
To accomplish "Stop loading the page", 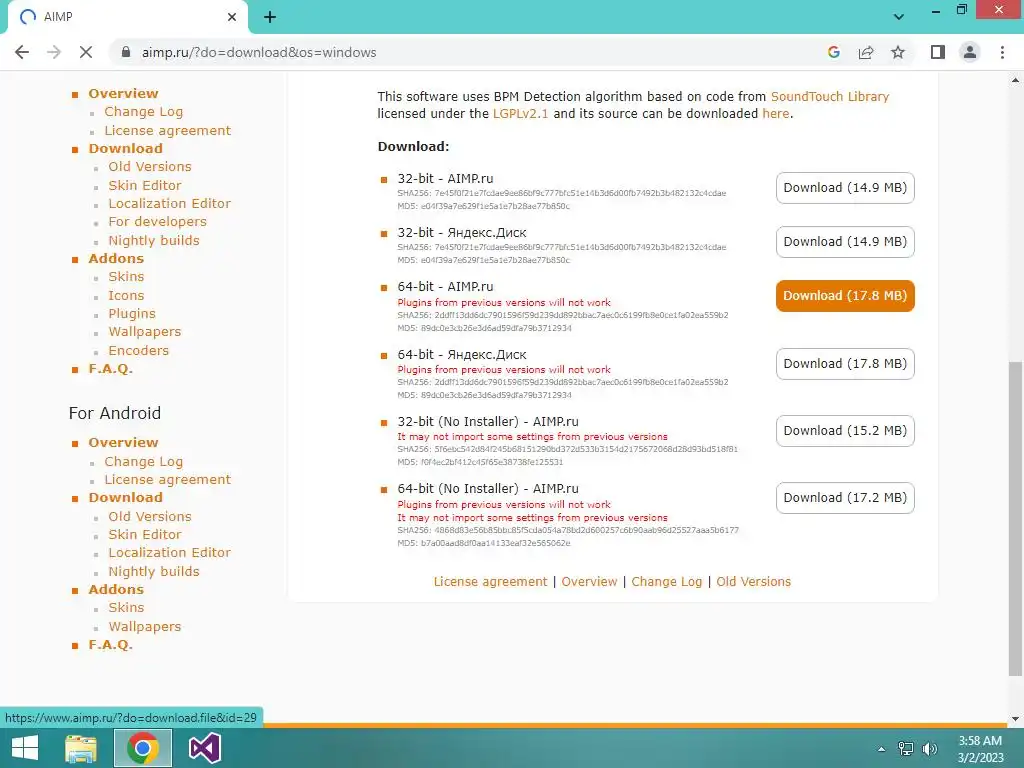I will tap(86, 52).
